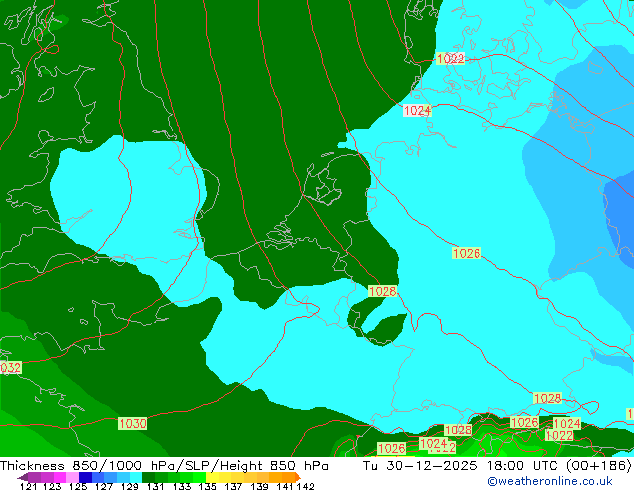
Task: Click the 'Tu 30-12-2025 18:00 UTC (00+186)' timestamp
Action: [x=497, y=466]
